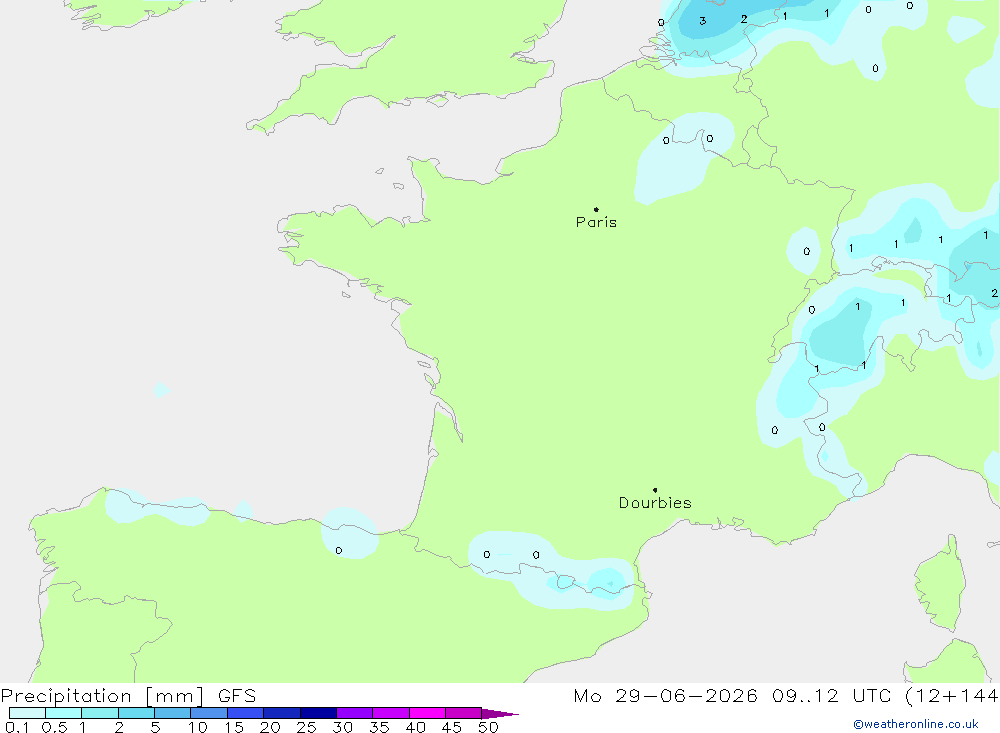Click the 09..12 UTC time range text
The height and width of the screenshot is (733, 1000).
click(831, 696)
